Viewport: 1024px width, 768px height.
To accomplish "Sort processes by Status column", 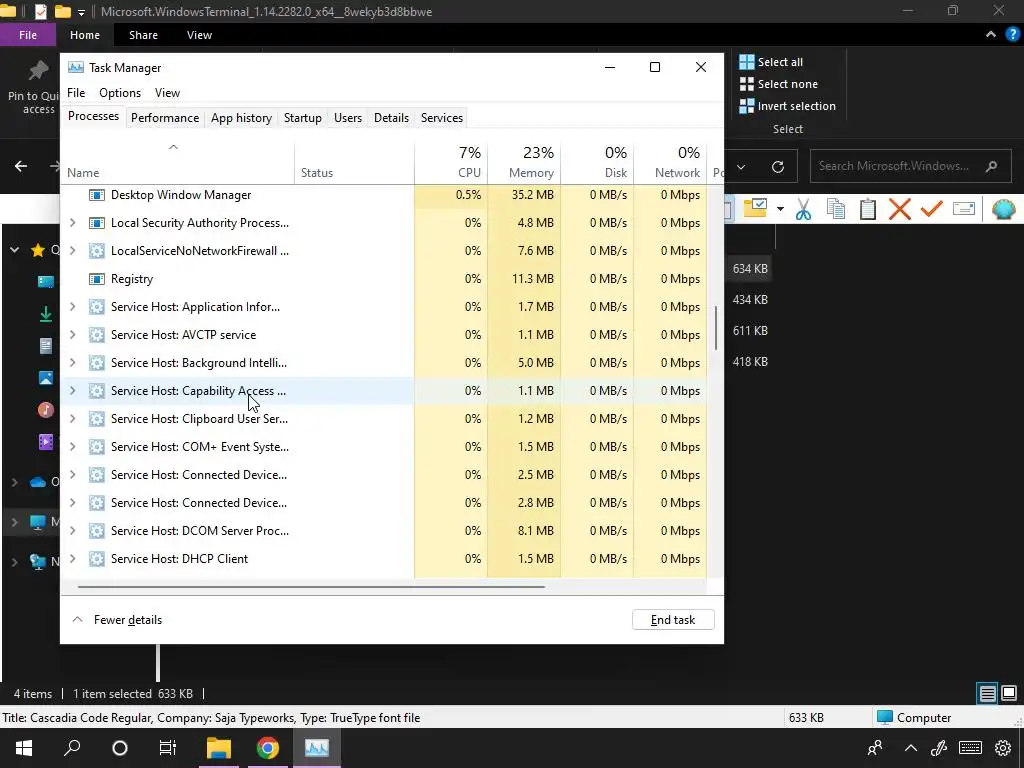I will pos(354,161).
